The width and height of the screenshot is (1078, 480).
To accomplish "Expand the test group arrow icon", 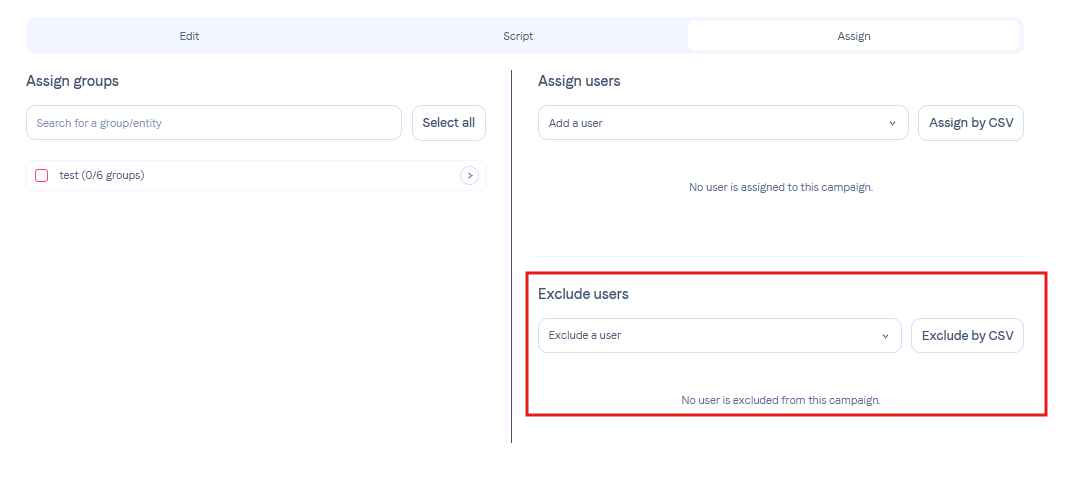I will [469, 176].
